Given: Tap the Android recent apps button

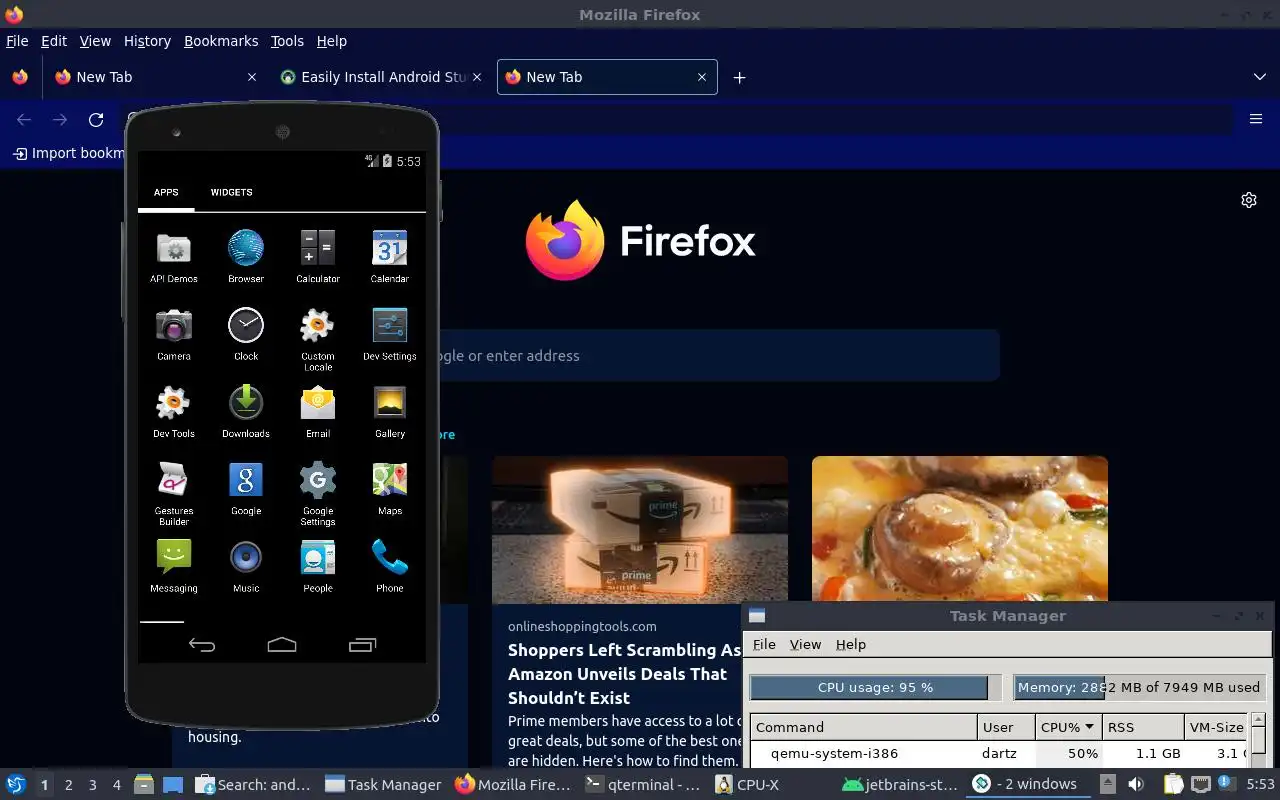Looking at the screenshot, I should coord(362,645).
